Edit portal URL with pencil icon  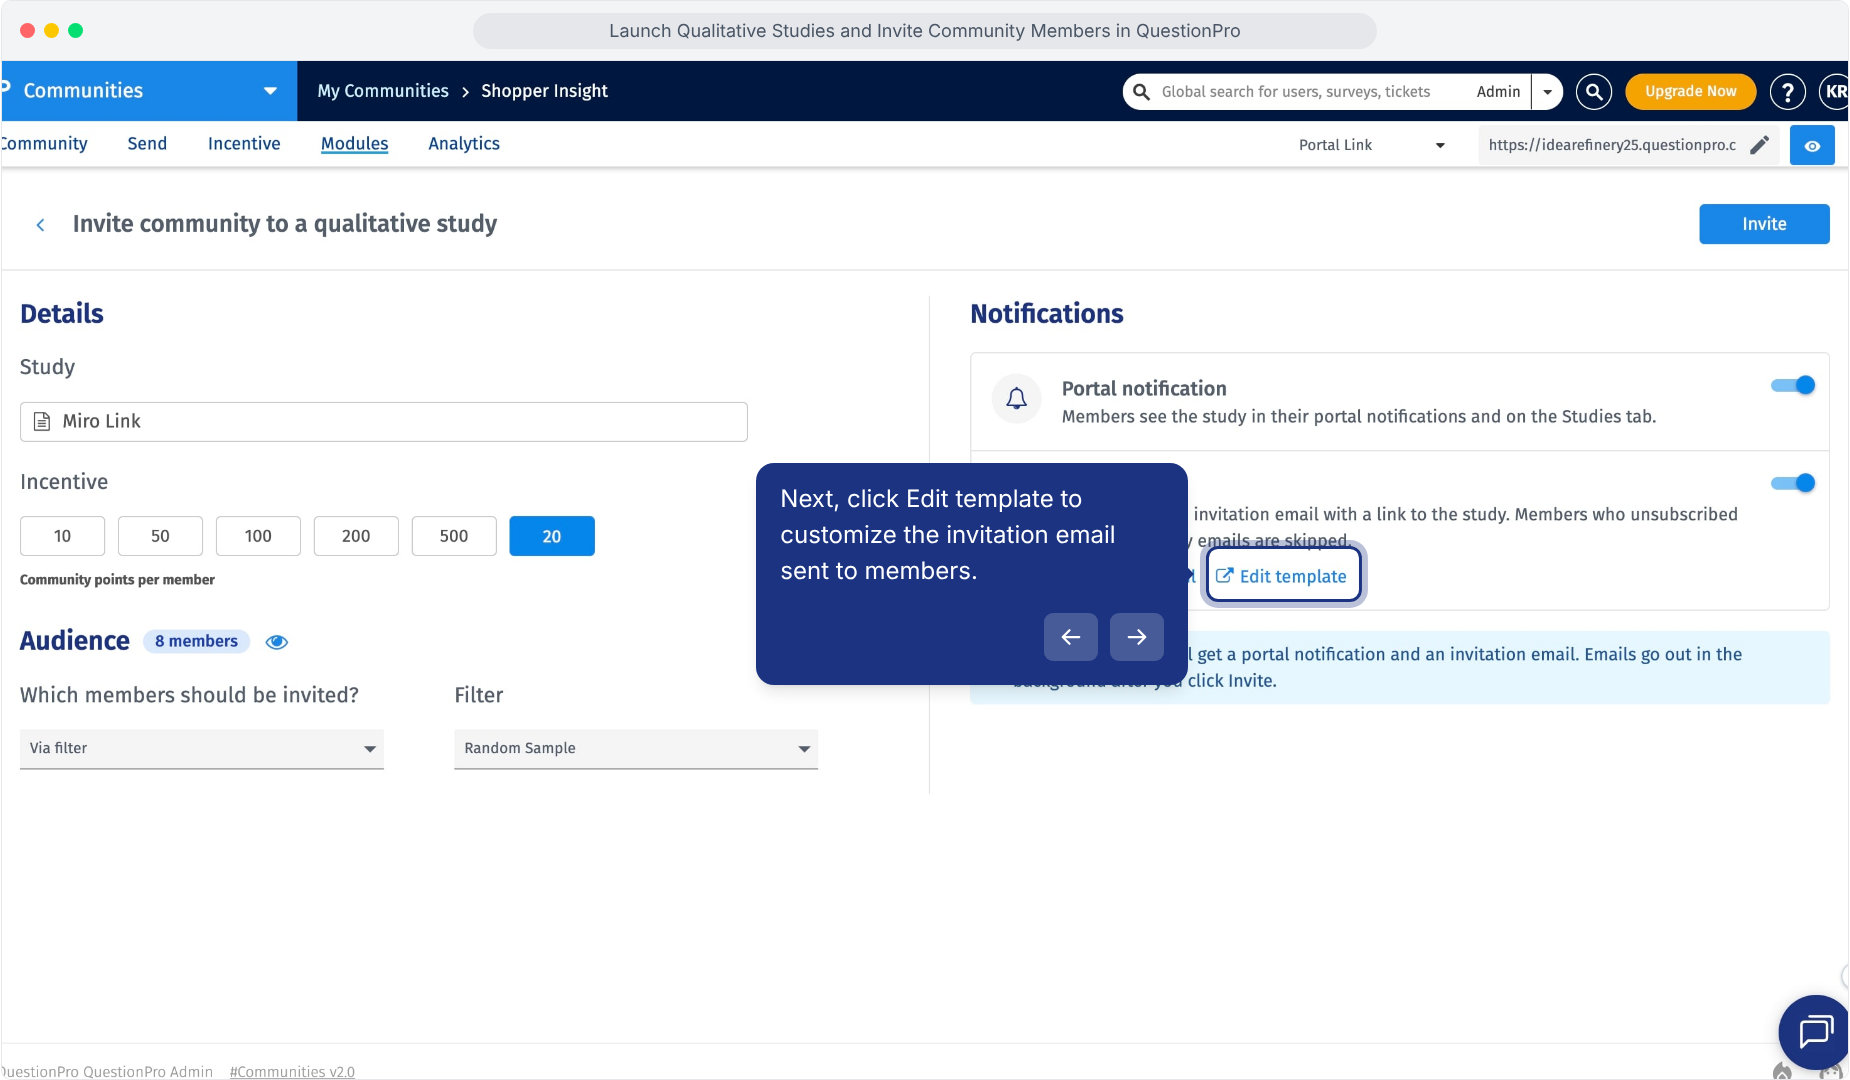(1759, 145)
